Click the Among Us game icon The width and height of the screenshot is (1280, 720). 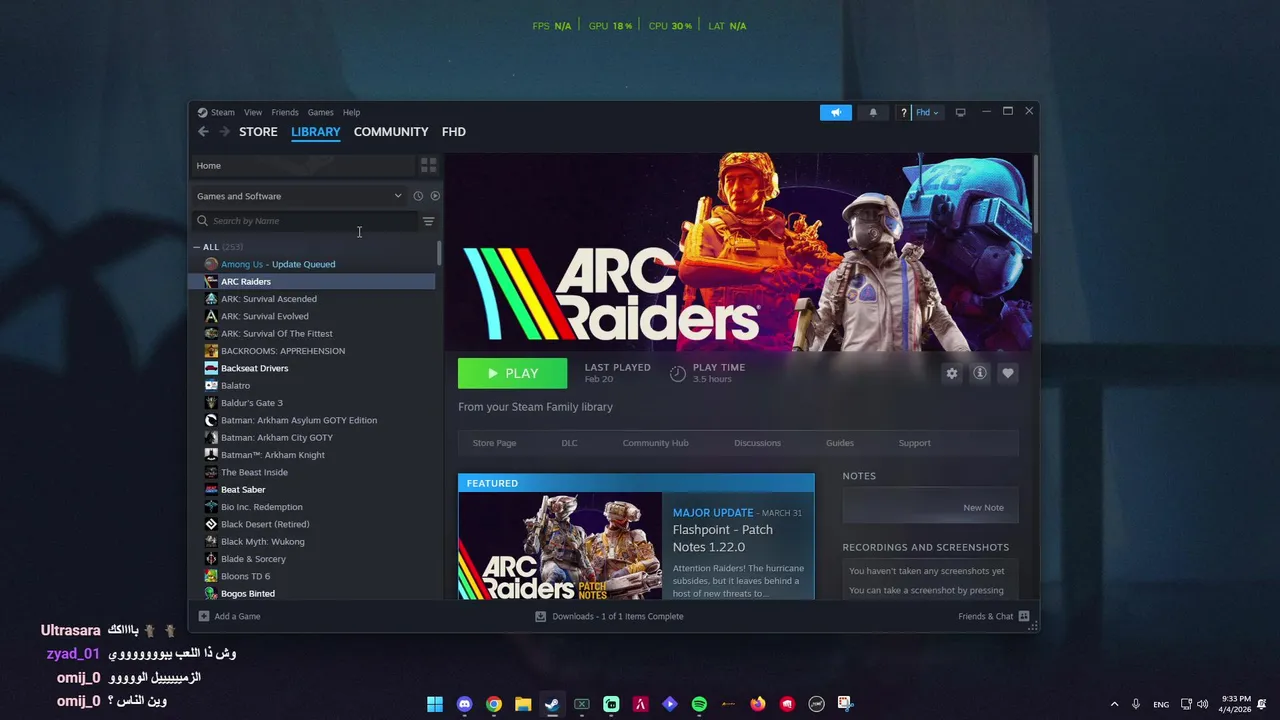[211, 264]
